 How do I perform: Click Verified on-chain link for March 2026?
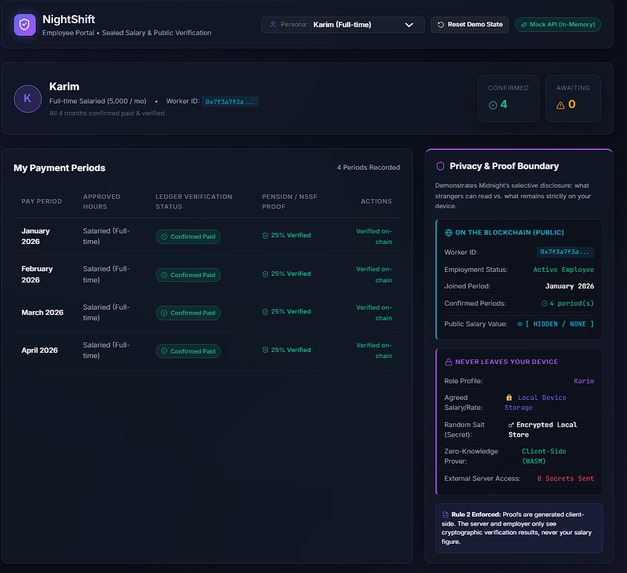374,313
